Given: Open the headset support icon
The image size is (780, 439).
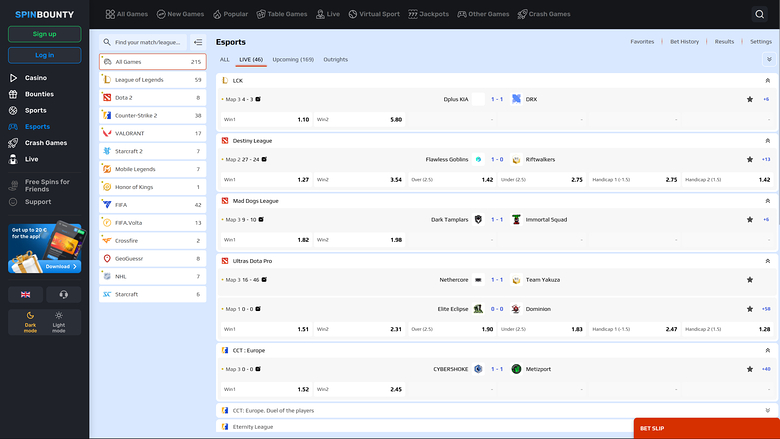Looking at the screenshot, I should [x=64, y=294].
